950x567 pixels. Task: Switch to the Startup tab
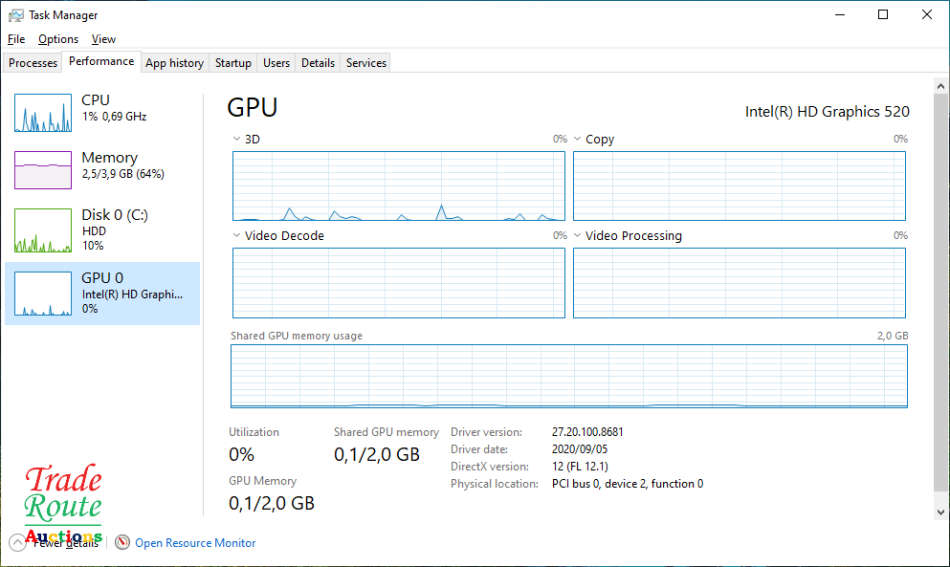click(x=233, y=63)
